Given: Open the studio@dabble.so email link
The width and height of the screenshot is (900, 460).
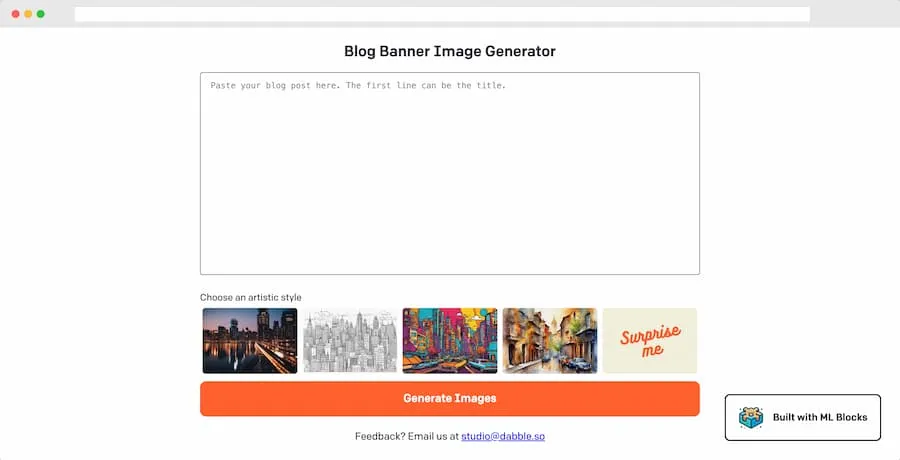Looking at the screenshot, I should coord(503,436).
